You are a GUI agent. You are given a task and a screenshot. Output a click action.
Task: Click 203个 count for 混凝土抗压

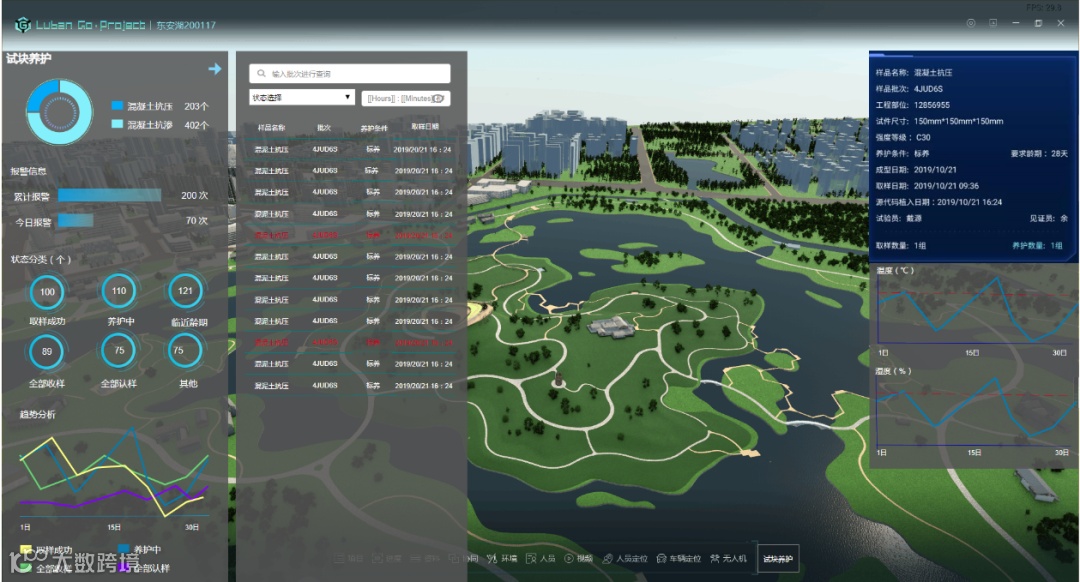[x=196, y=106]
